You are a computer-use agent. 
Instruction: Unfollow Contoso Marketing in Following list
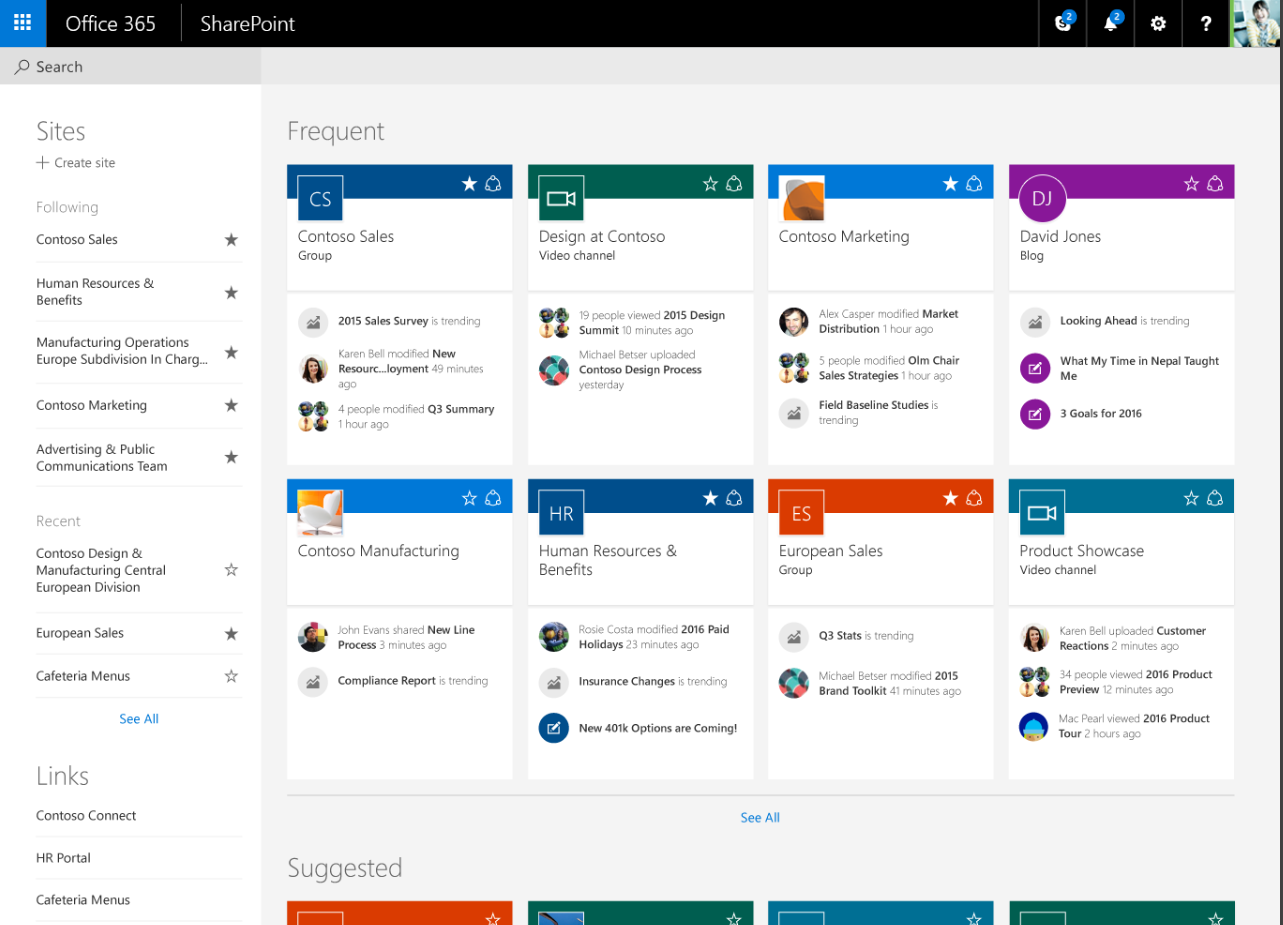[231, 405]
